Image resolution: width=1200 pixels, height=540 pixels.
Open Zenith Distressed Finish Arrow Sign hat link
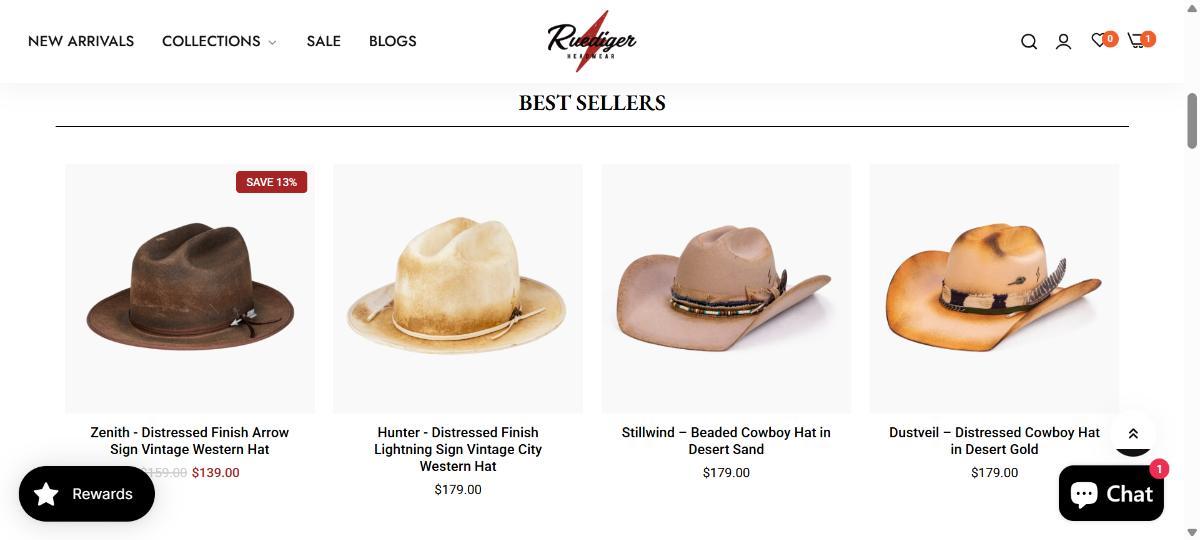coord(190,441)
